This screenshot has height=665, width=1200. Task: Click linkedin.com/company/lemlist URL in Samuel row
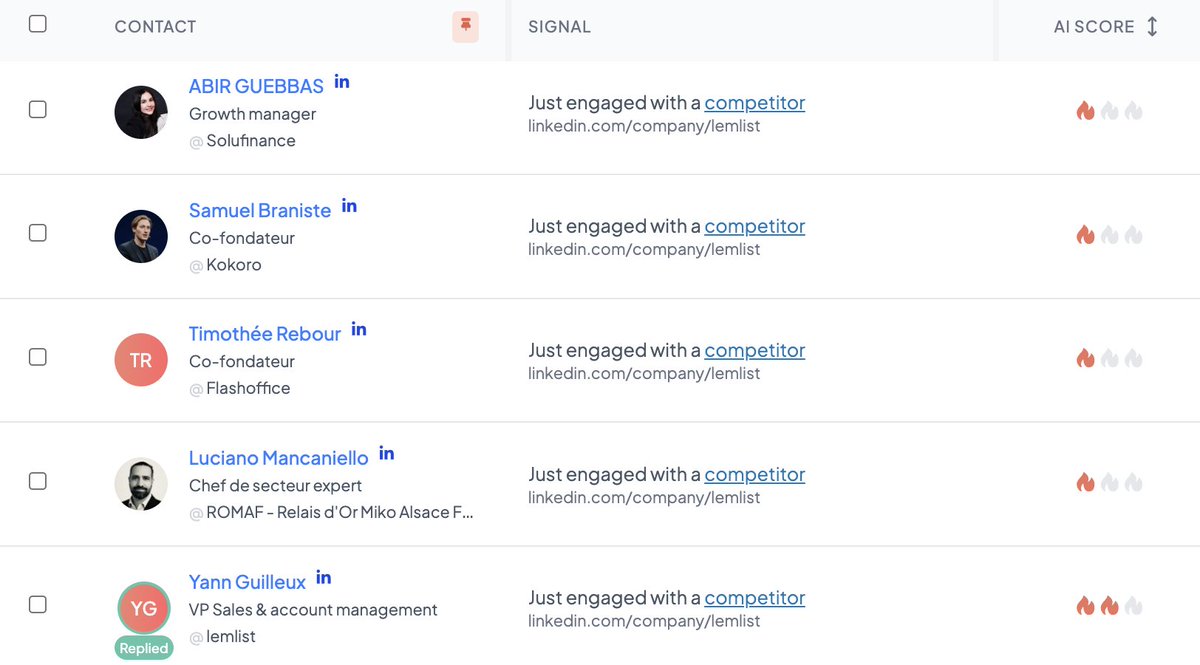coord(644,249)
